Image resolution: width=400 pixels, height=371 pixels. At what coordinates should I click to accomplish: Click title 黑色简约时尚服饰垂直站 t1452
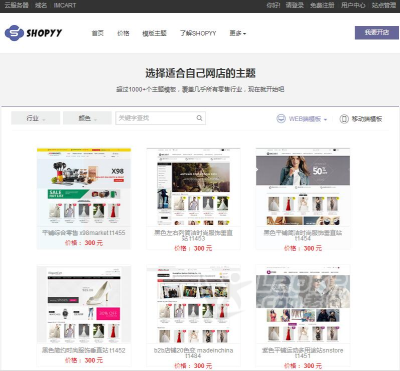[84, 350]
